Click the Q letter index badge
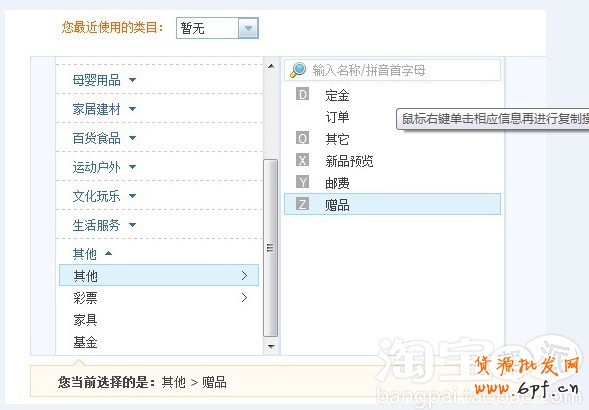The image size is (589, 410). click(x=302, y=138)
